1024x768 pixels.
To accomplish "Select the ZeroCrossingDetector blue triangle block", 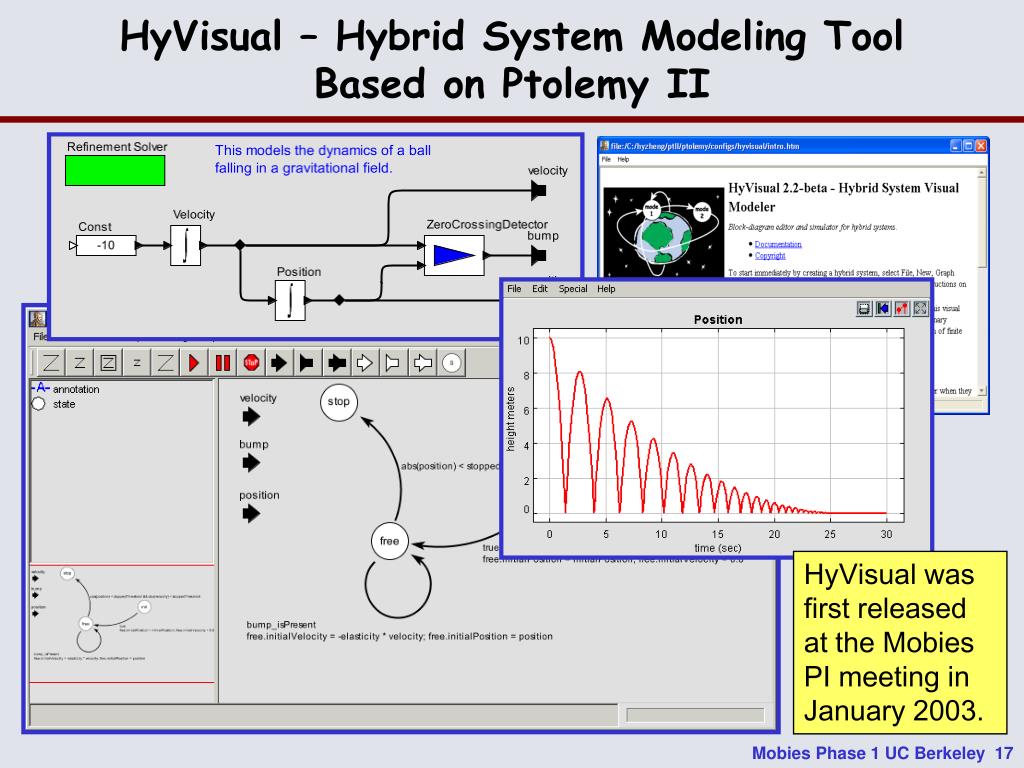I will 454,255.
